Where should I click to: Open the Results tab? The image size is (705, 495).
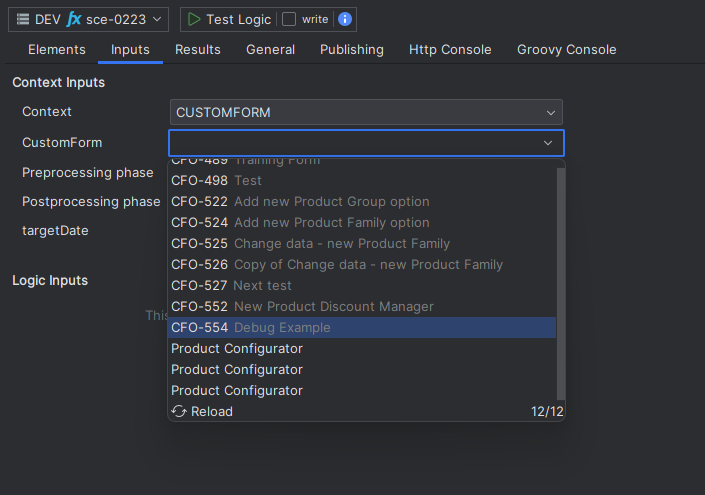point(198,49)
